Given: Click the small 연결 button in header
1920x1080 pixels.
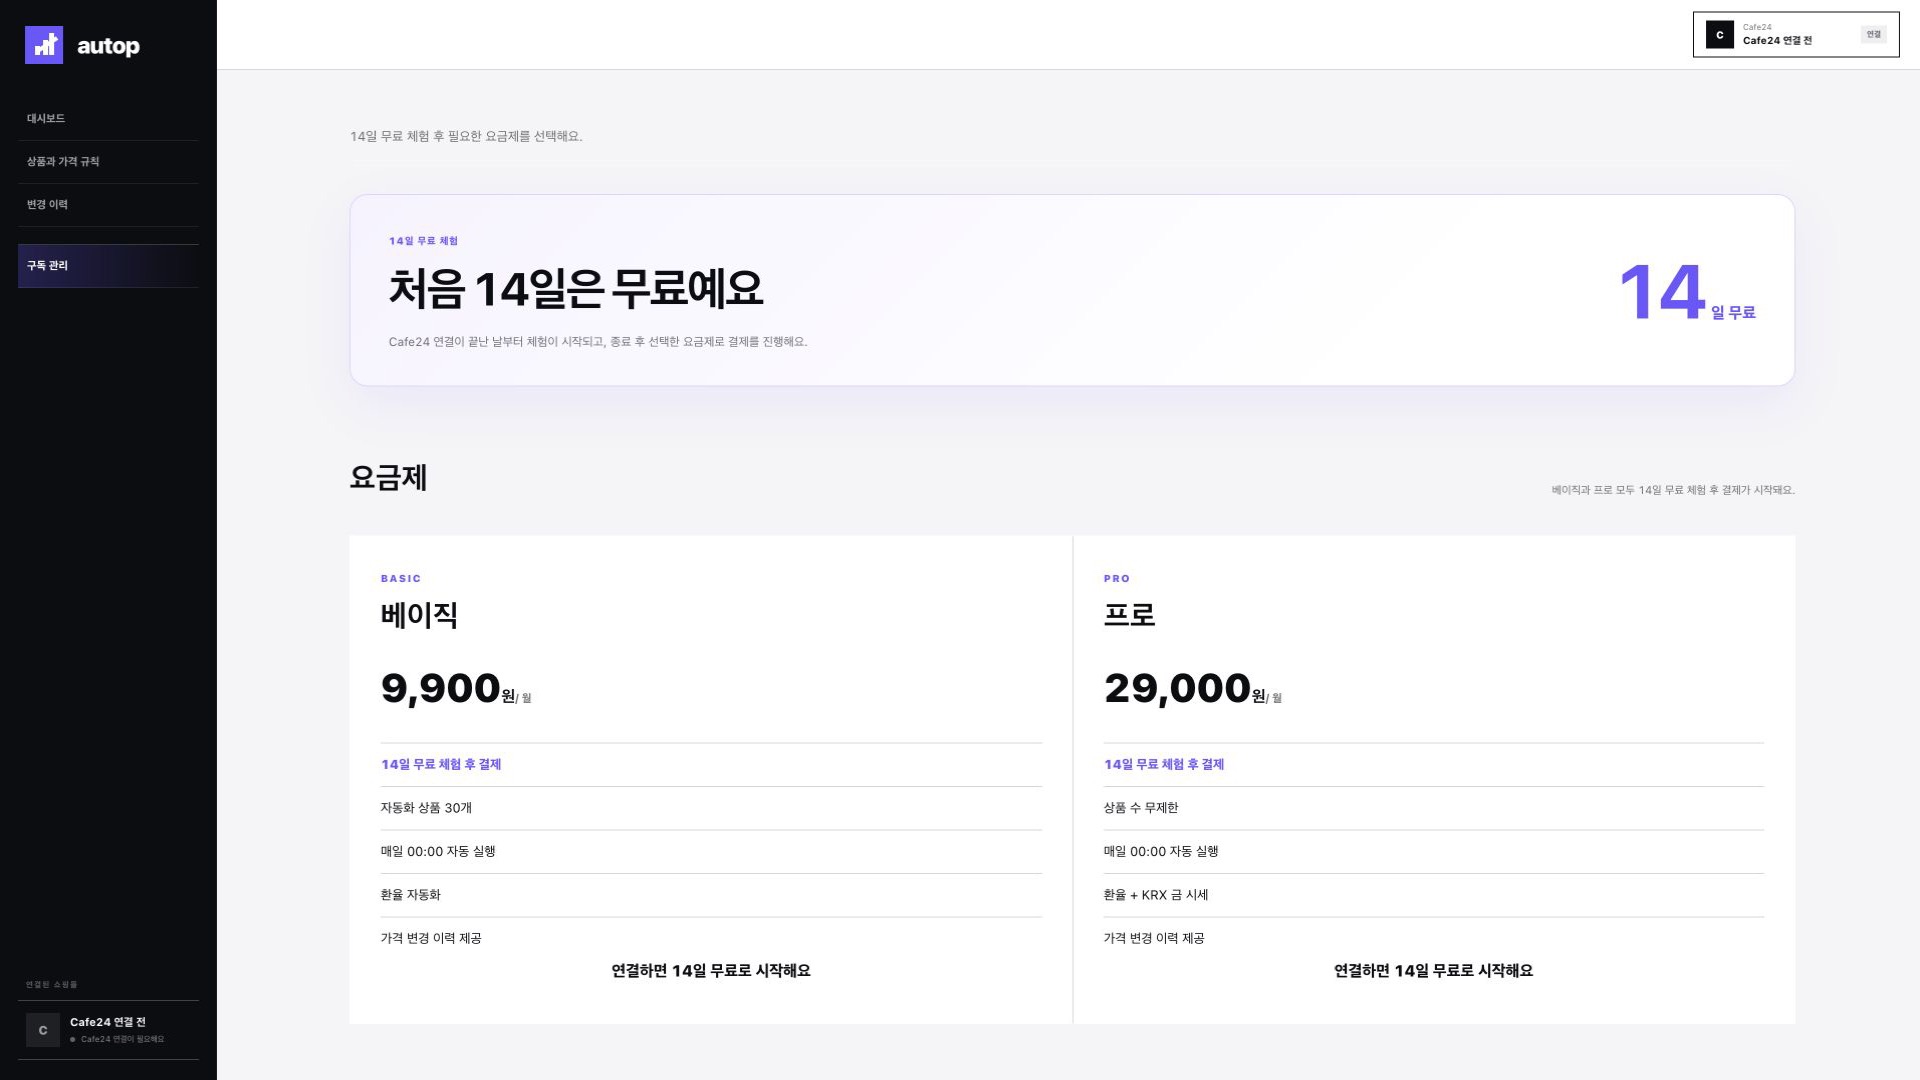Looking at the screenshot, I should (1873, 35).
